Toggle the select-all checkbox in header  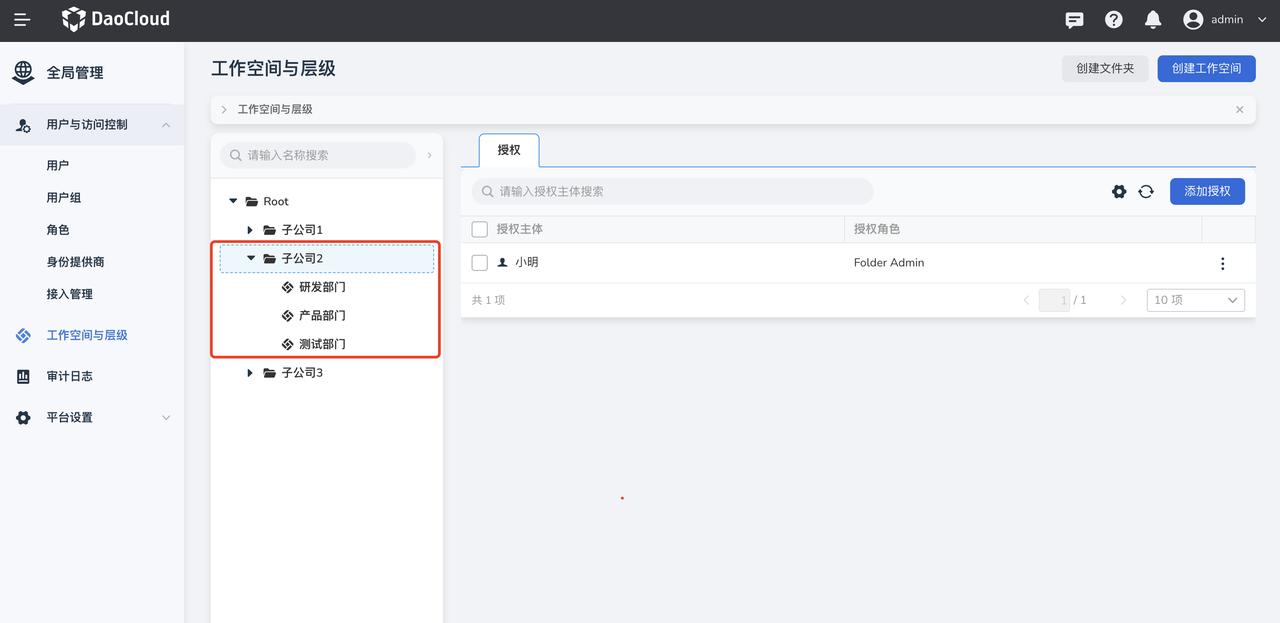pyautogui.click(x=479, y=229)
